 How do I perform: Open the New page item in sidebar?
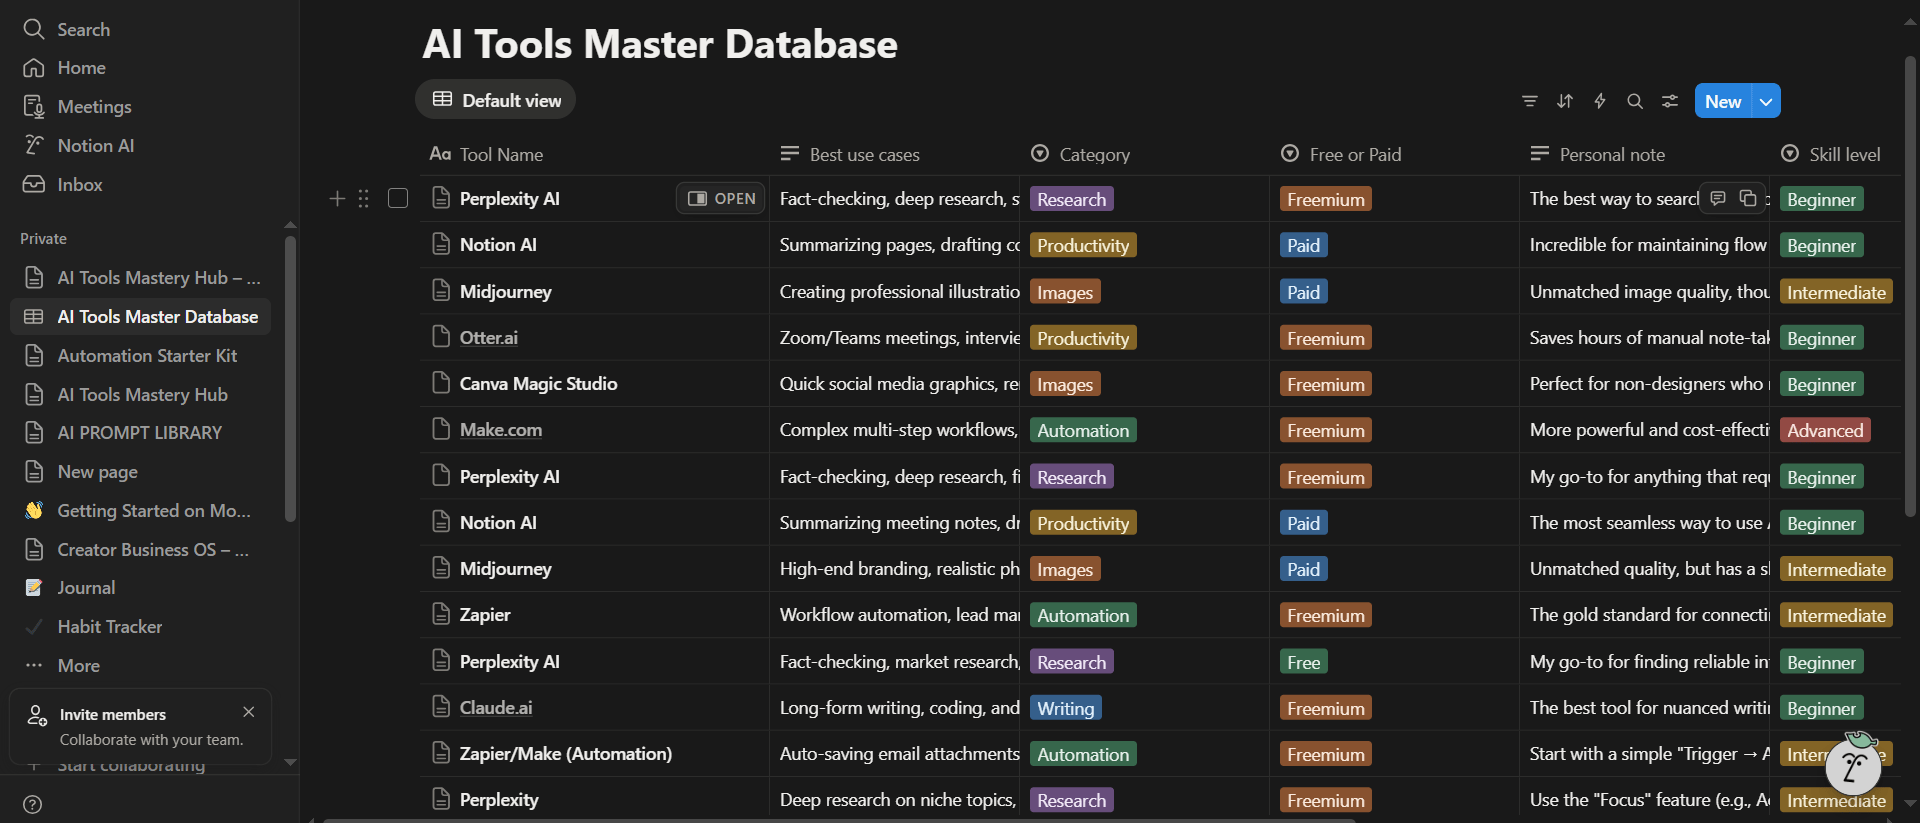click(140, 472)
